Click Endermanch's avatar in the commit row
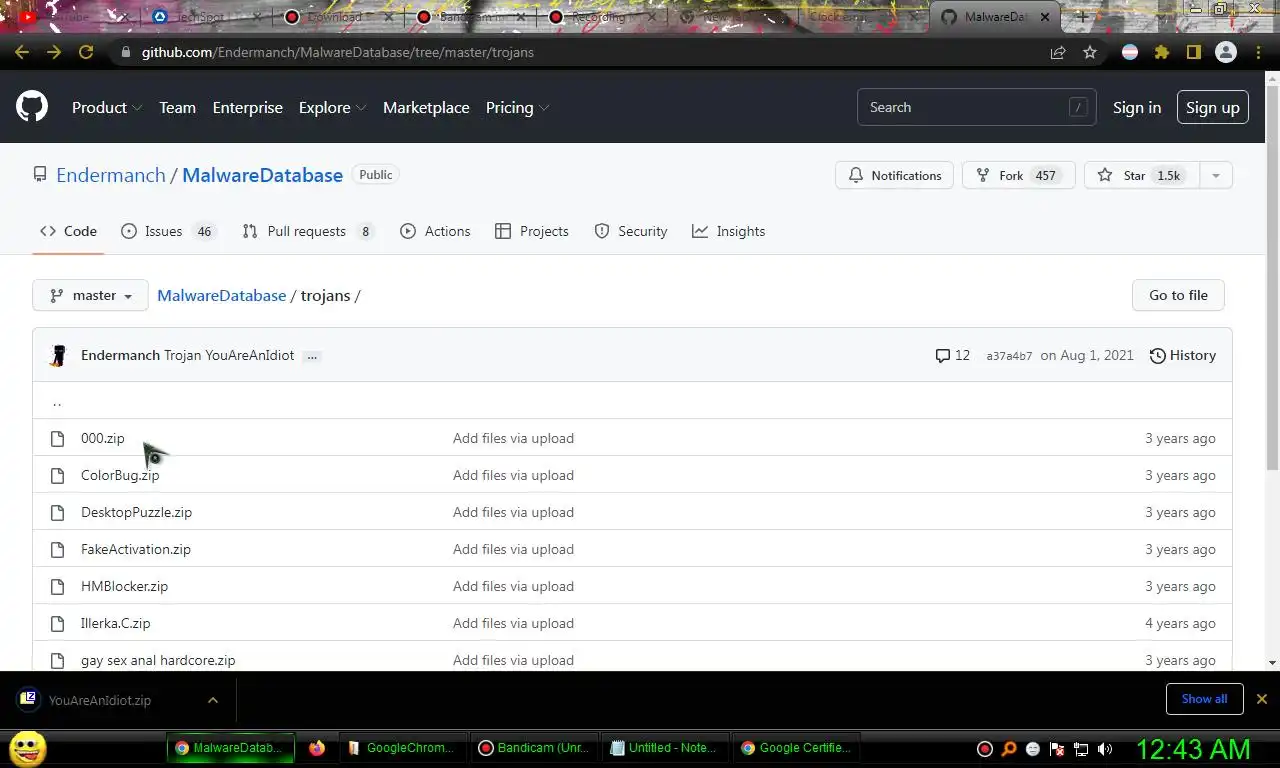The height and width of the screenshot is (768, 1280). (58, 355)
